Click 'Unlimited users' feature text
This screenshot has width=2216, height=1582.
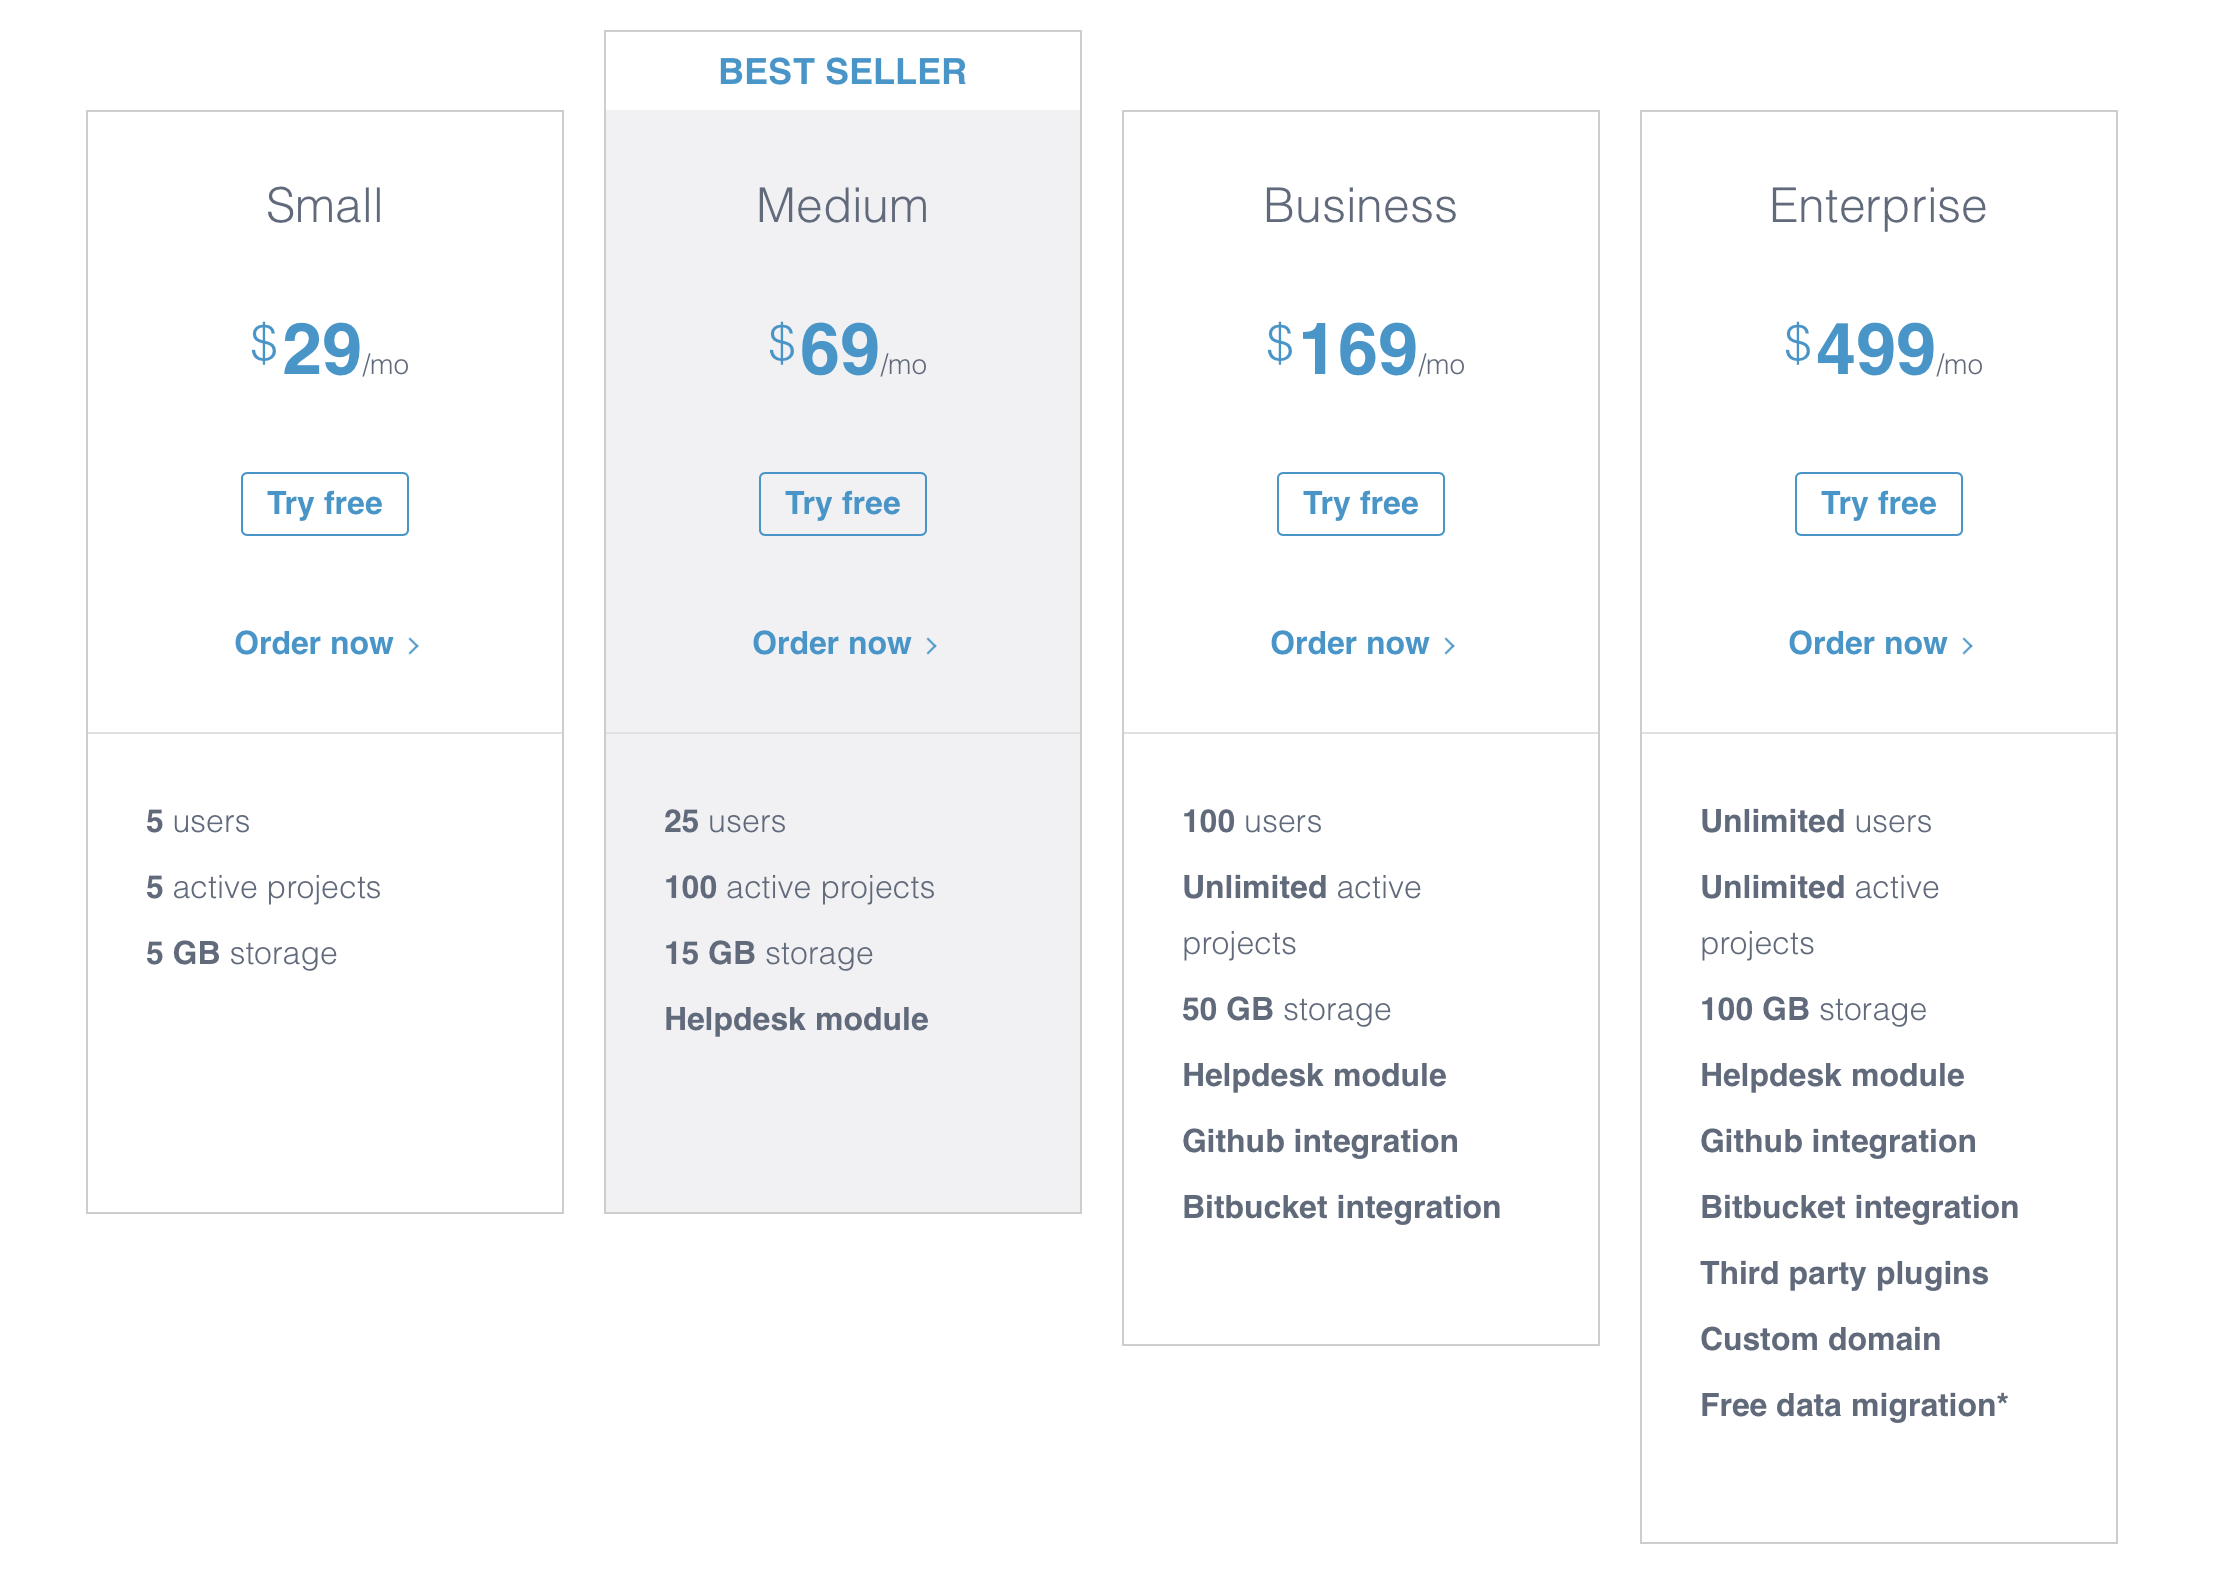pyautogui.click(x=1815, y=821)
